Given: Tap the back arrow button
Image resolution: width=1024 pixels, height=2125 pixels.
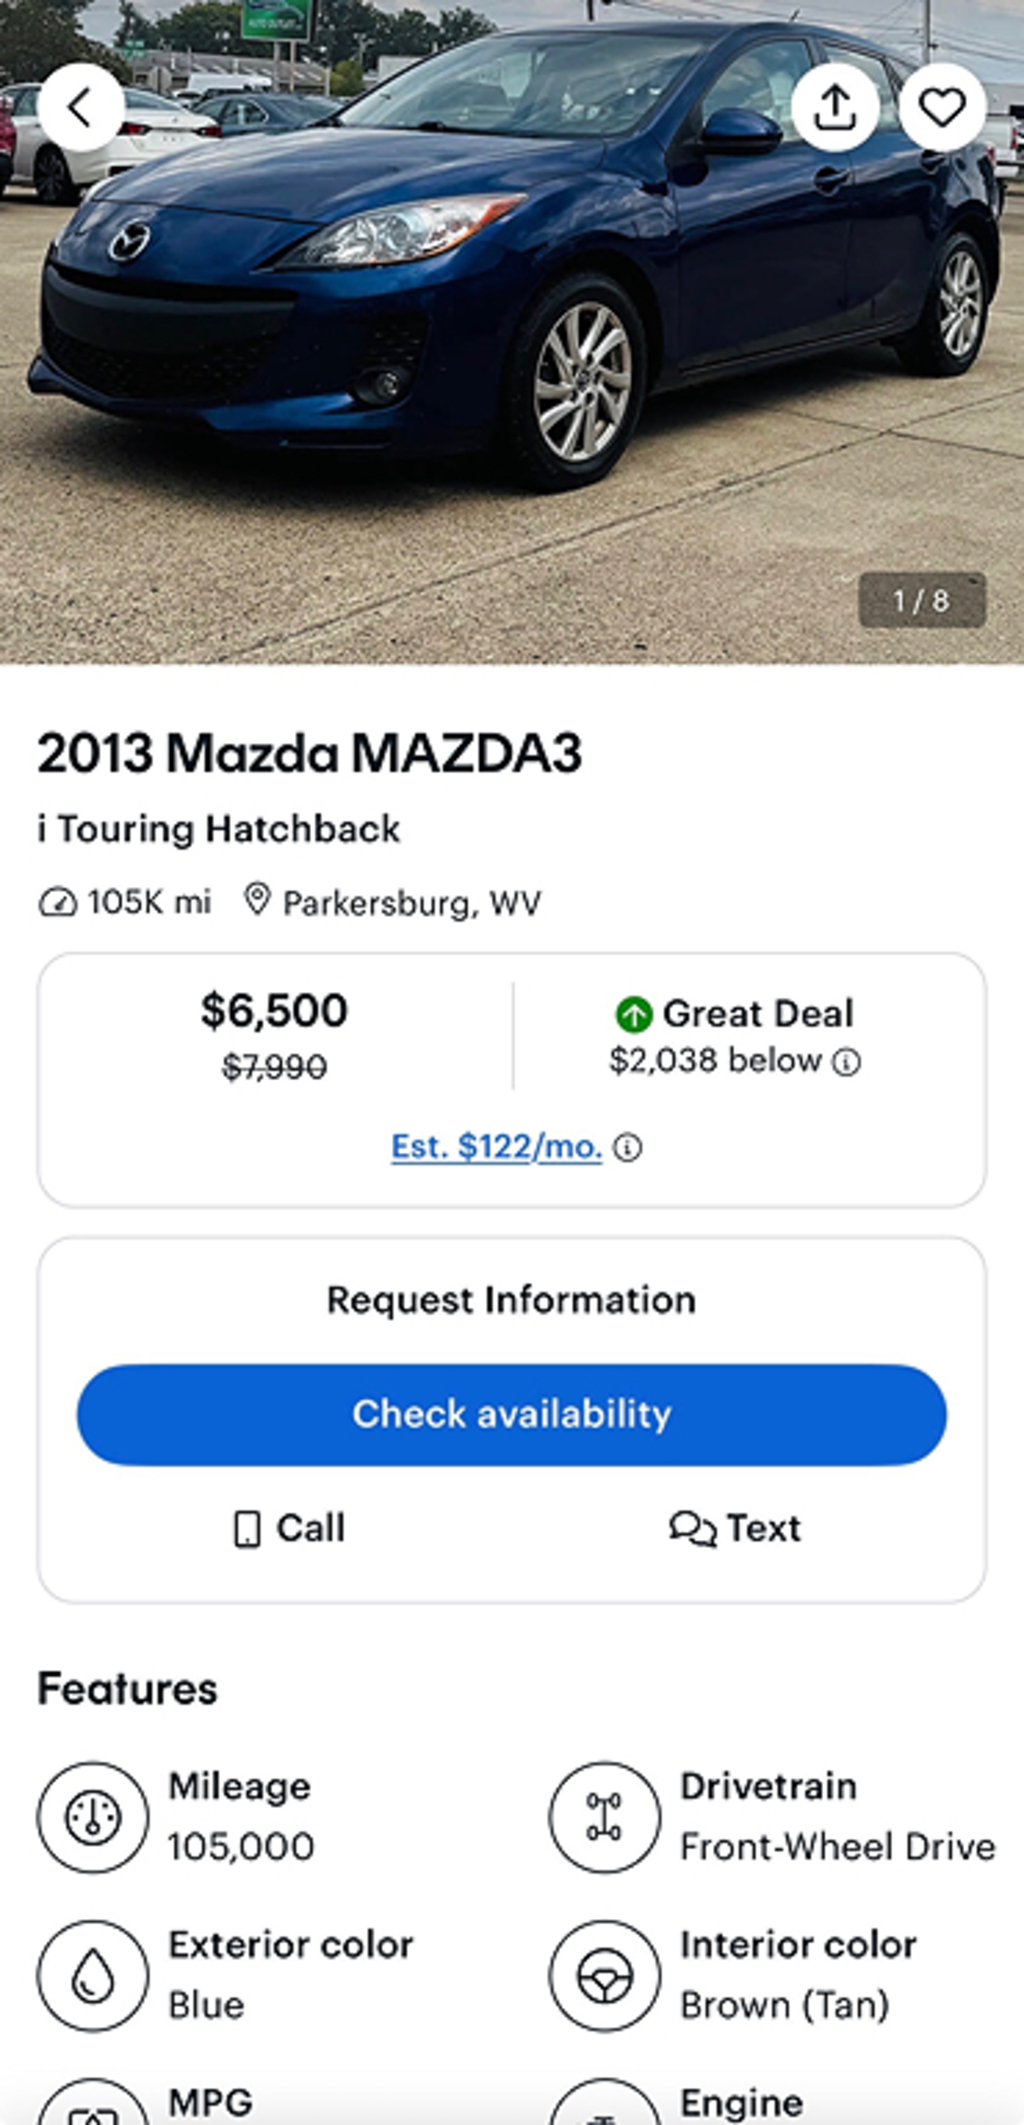Looking at the screenshot, I should pos(81,108).
